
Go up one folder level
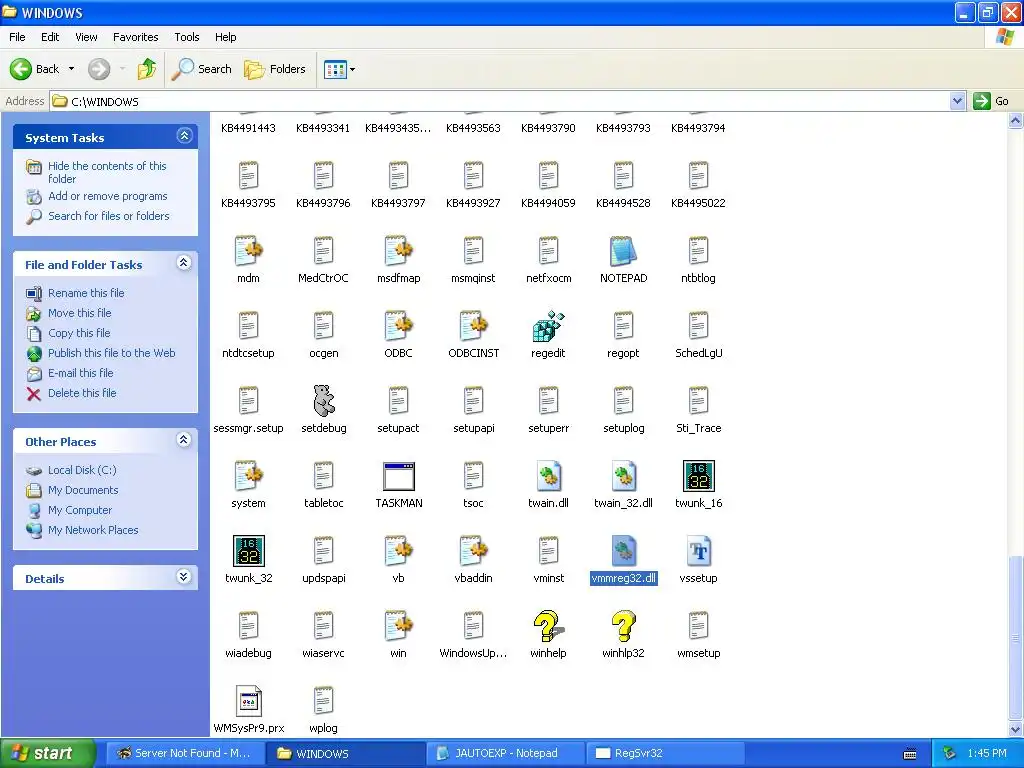click(x=147, y=69)
